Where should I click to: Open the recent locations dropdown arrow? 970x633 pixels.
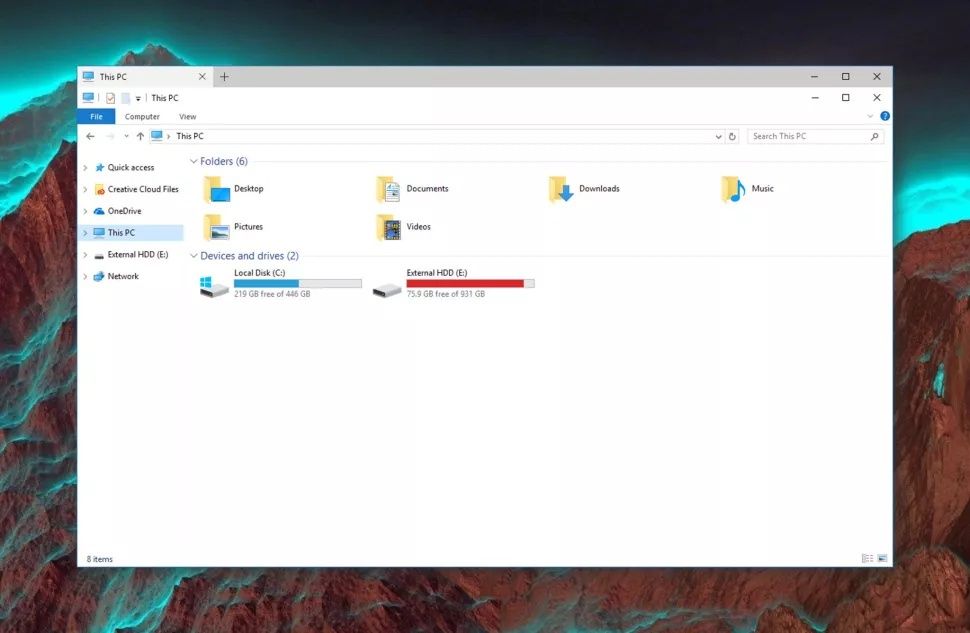[126, 136]
